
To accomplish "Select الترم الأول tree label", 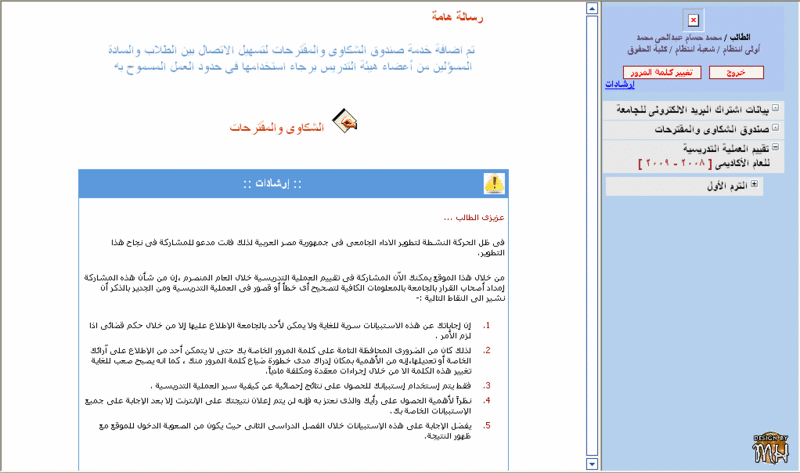I will [x=727, y=186].
